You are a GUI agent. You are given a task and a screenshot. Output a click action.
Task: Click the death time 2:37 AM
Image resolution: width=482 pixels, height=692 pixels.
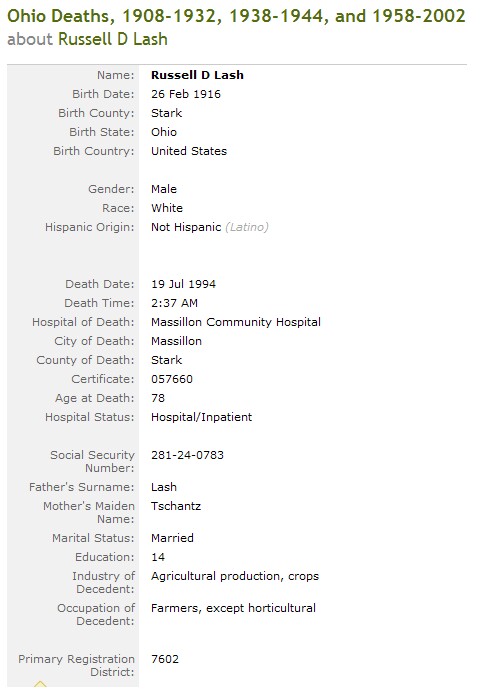(x=174, y=303)
